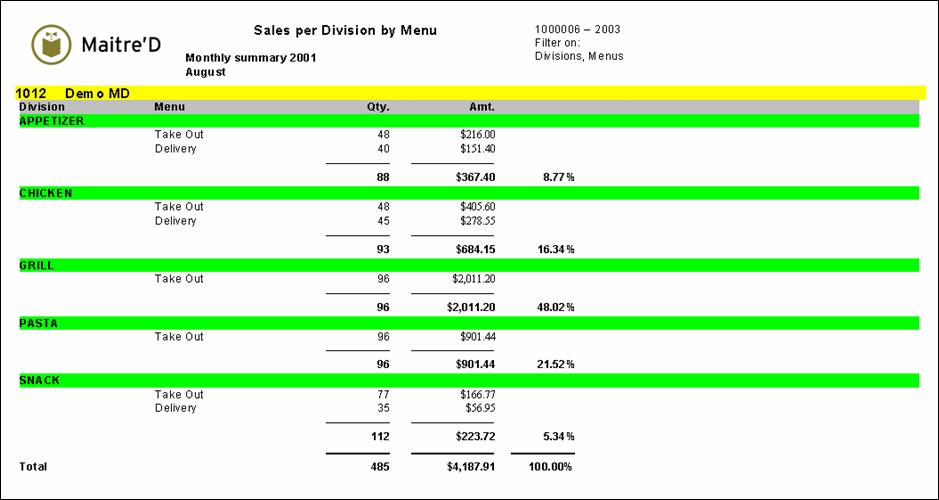Click the grand total amount $4,187.91
Viewport: 939px width, 500px height.
(471, 467)
